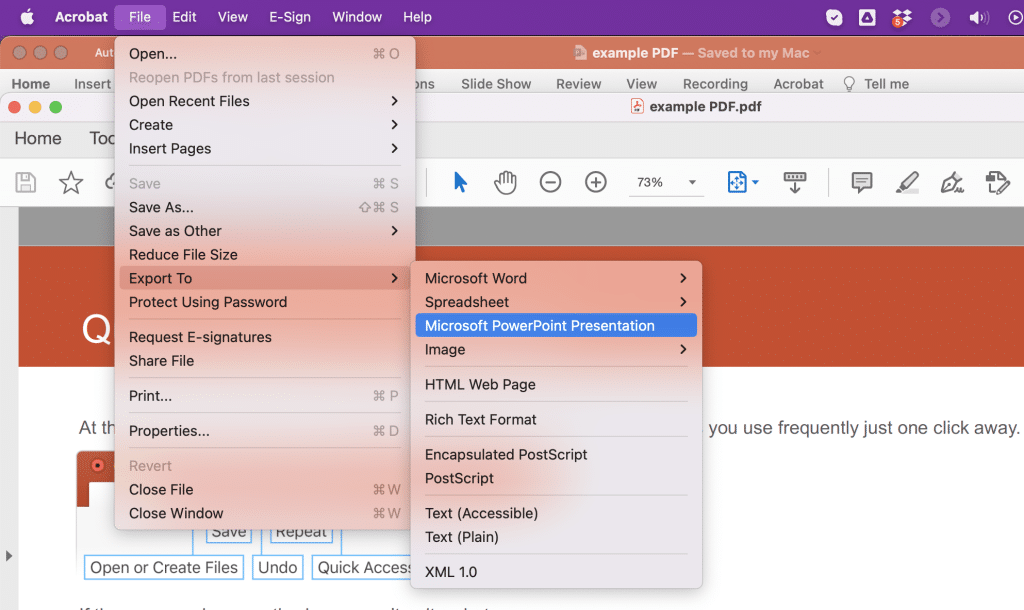
Task: Expand the Image export submenu
Action: pyautogui.click(x=683, y=349)
